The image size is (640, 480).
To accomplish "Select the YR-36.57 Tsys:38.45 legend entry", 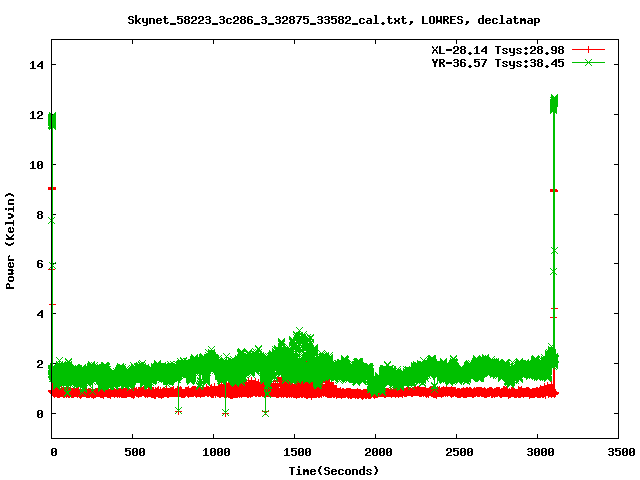I will (x=498, y=63).
